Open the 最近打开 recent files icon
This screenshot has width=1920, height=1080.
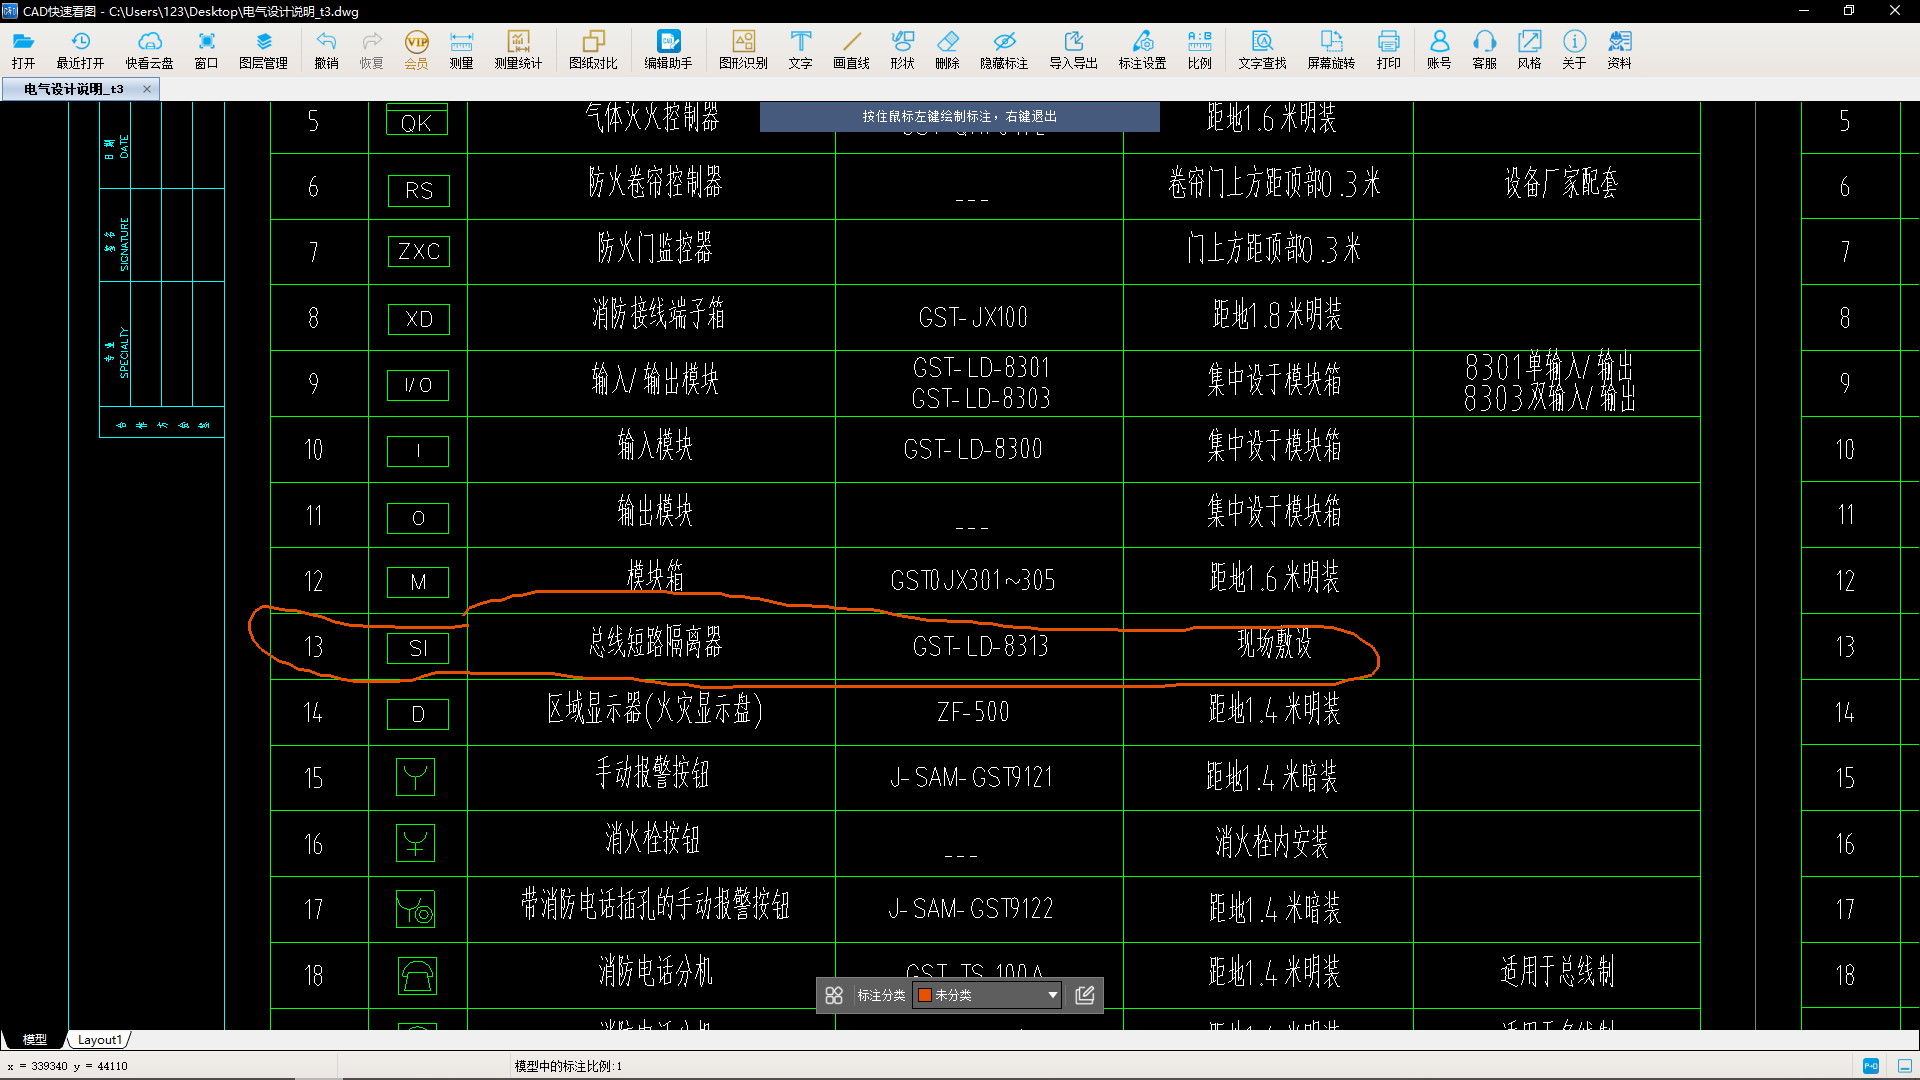pos(80,49)
